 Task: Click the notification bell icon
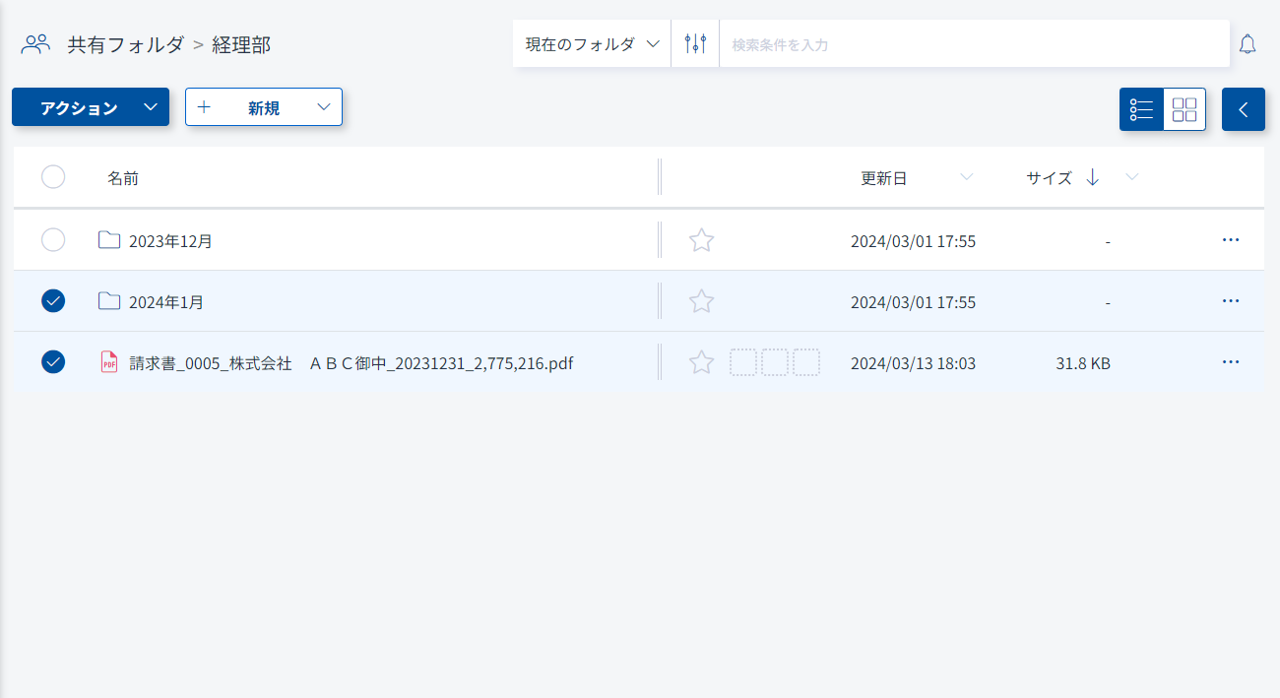(x=1247, y=44)
